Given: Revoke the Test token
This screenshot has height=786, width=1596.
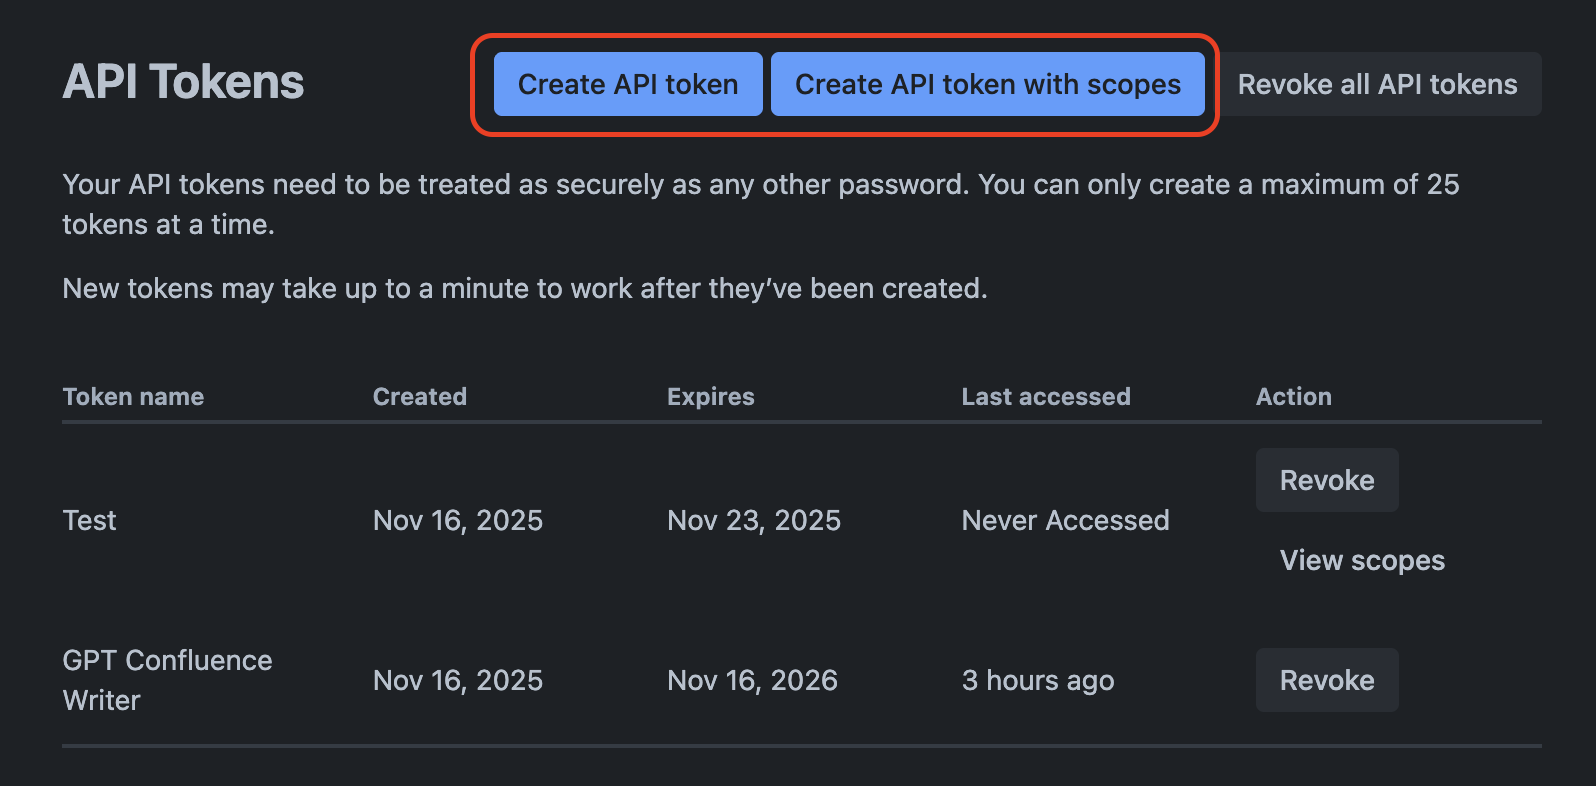Looking at the screenshot, I should (x=1326, y=480).
